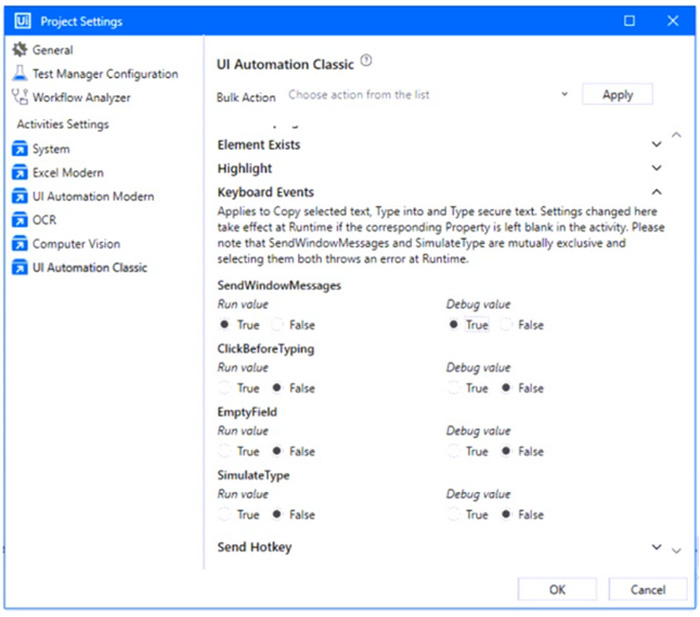The image size is (700, 617).
Task: Click the Element Exists section header
Action: coord(258,145)
